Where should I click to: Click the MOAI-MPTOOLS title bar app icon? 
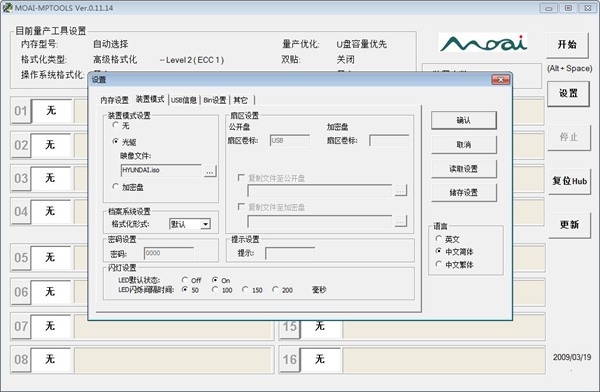tap(7, 7)
